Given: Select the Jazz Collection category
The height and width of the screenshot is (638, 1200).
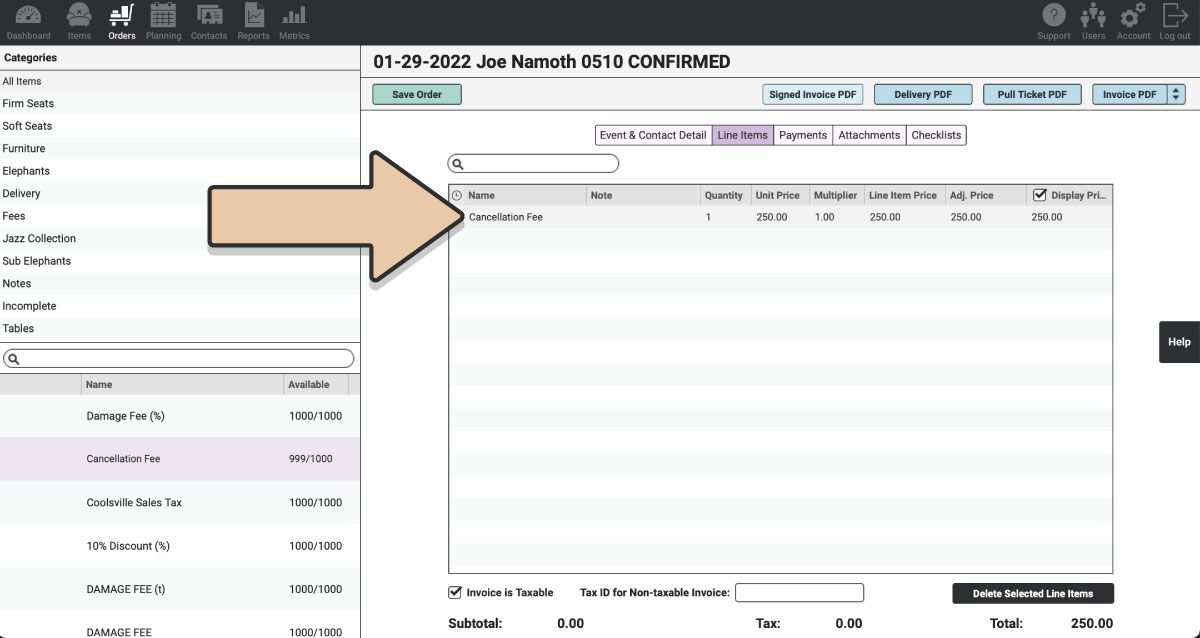Looking at the screenshot, I should point(180,238).
